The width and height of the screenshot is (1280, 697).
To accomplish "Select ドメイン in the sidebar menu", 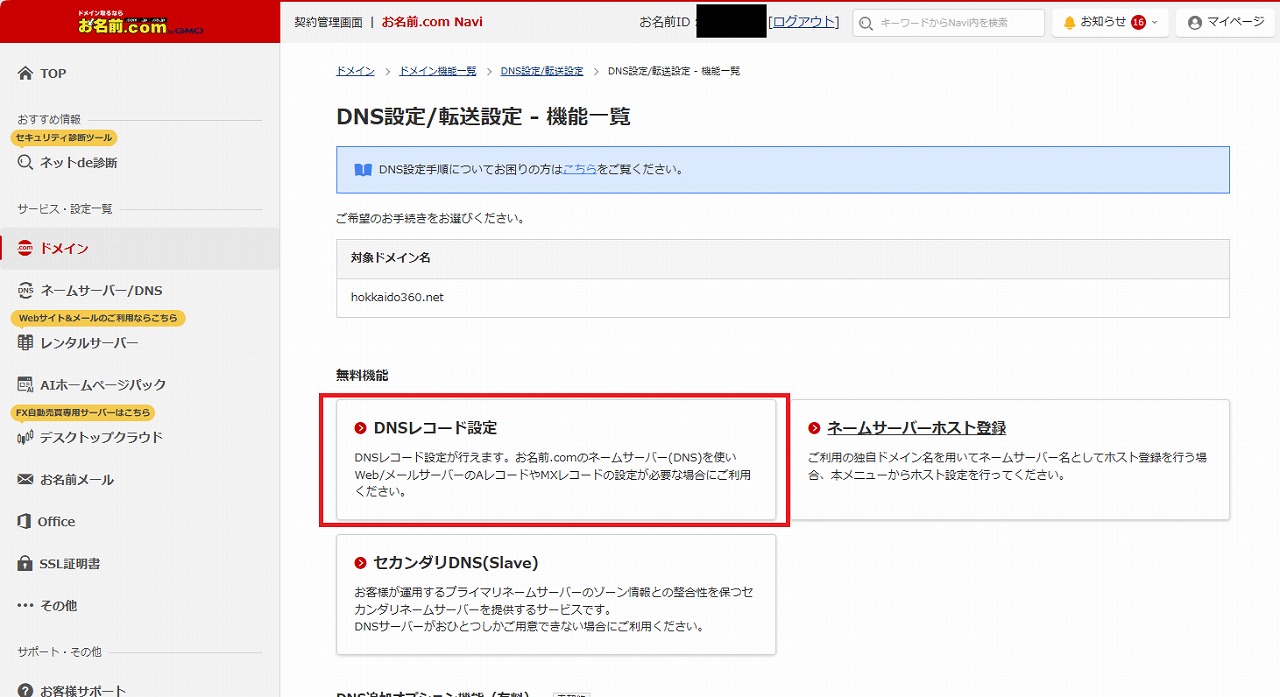I will [64, 248].
